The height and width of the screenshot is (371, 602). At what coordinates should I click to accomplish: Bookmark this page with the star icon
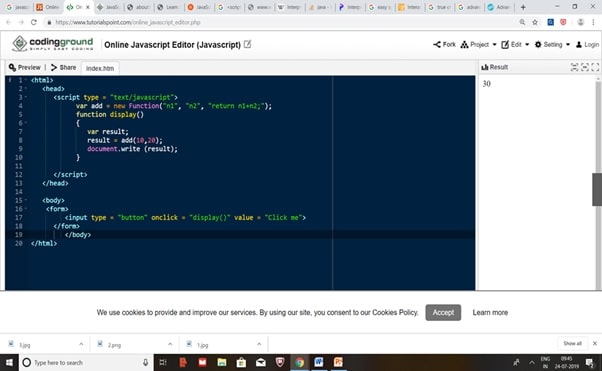coord(535,22)
